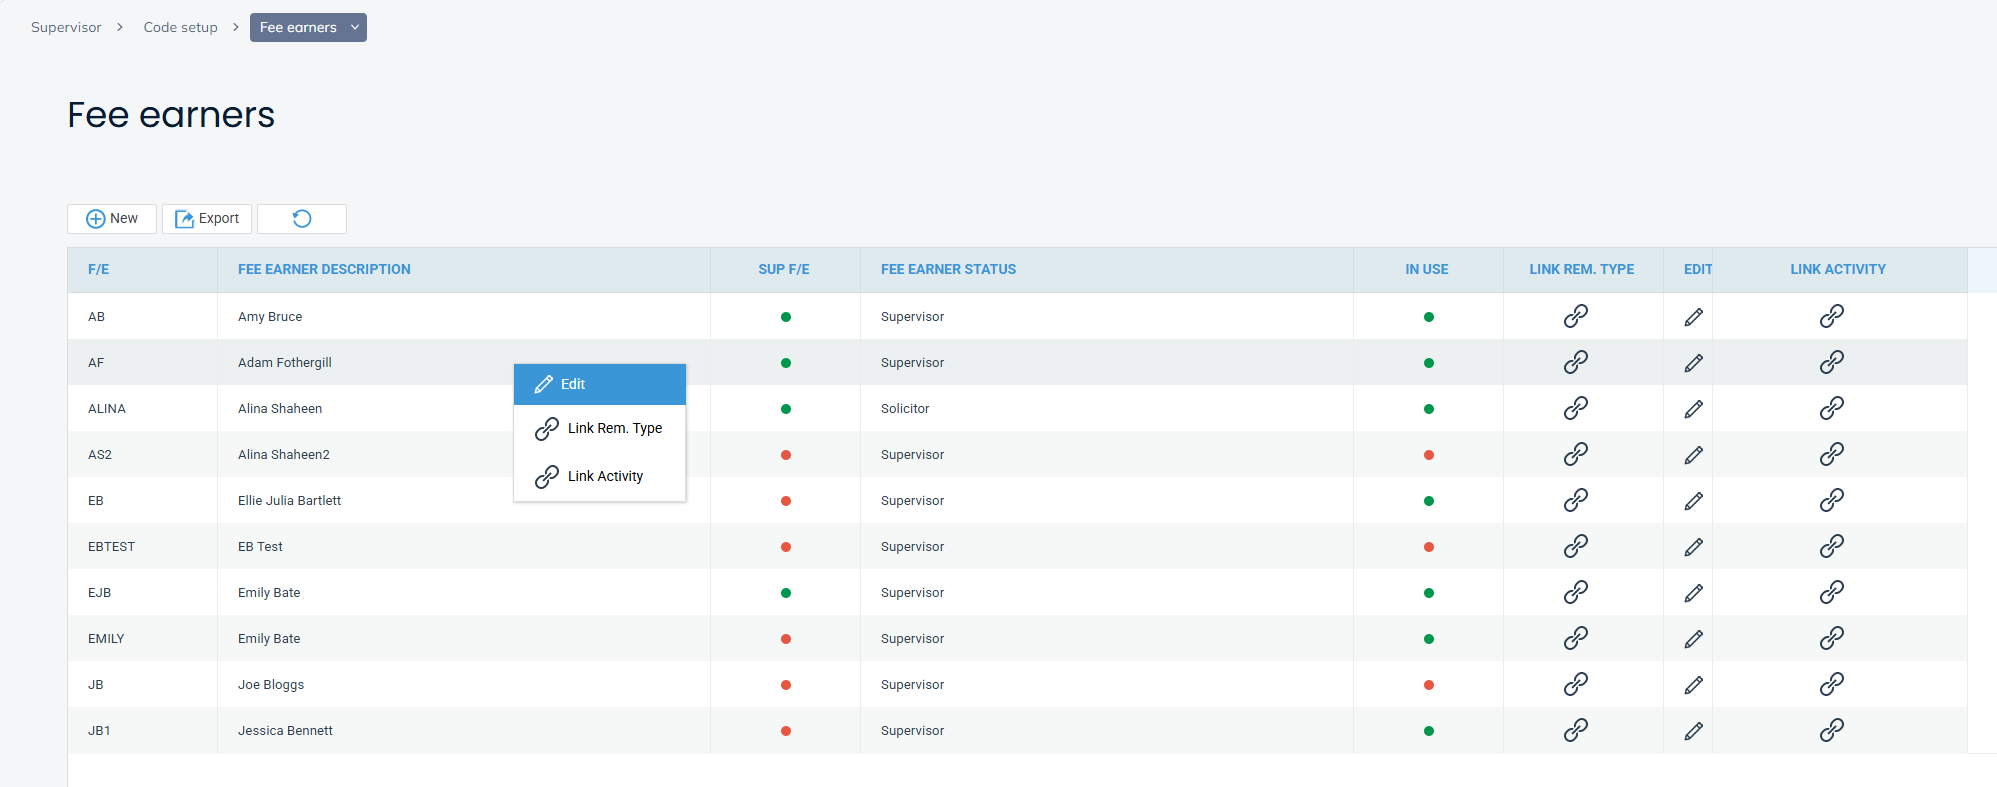Edit the EB Test fee earner row
The image size is (1997, 787).
1693,547
